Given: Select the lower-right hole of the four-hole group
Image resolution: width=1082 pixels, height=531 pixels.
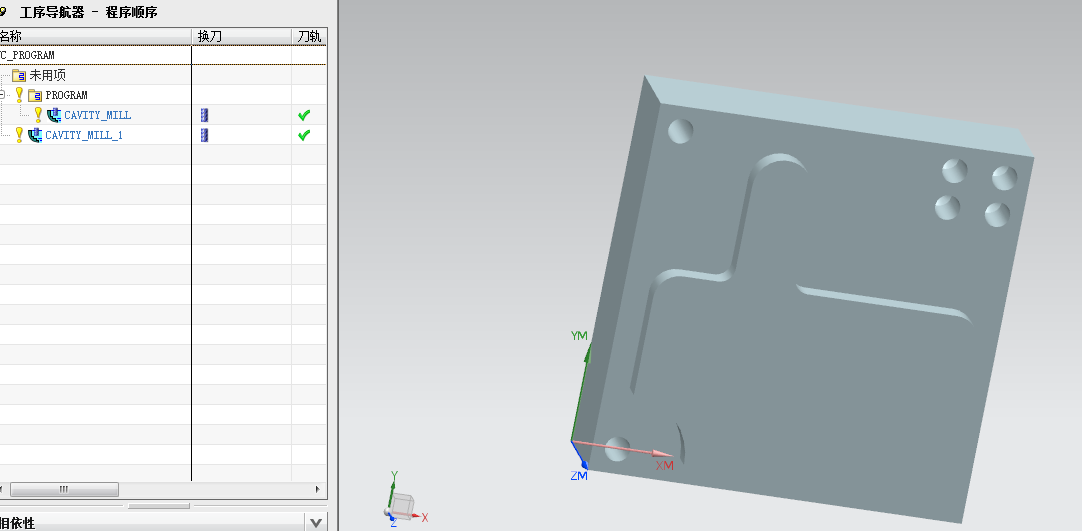Looking at the screenshot, I should [x=997, y=214].
